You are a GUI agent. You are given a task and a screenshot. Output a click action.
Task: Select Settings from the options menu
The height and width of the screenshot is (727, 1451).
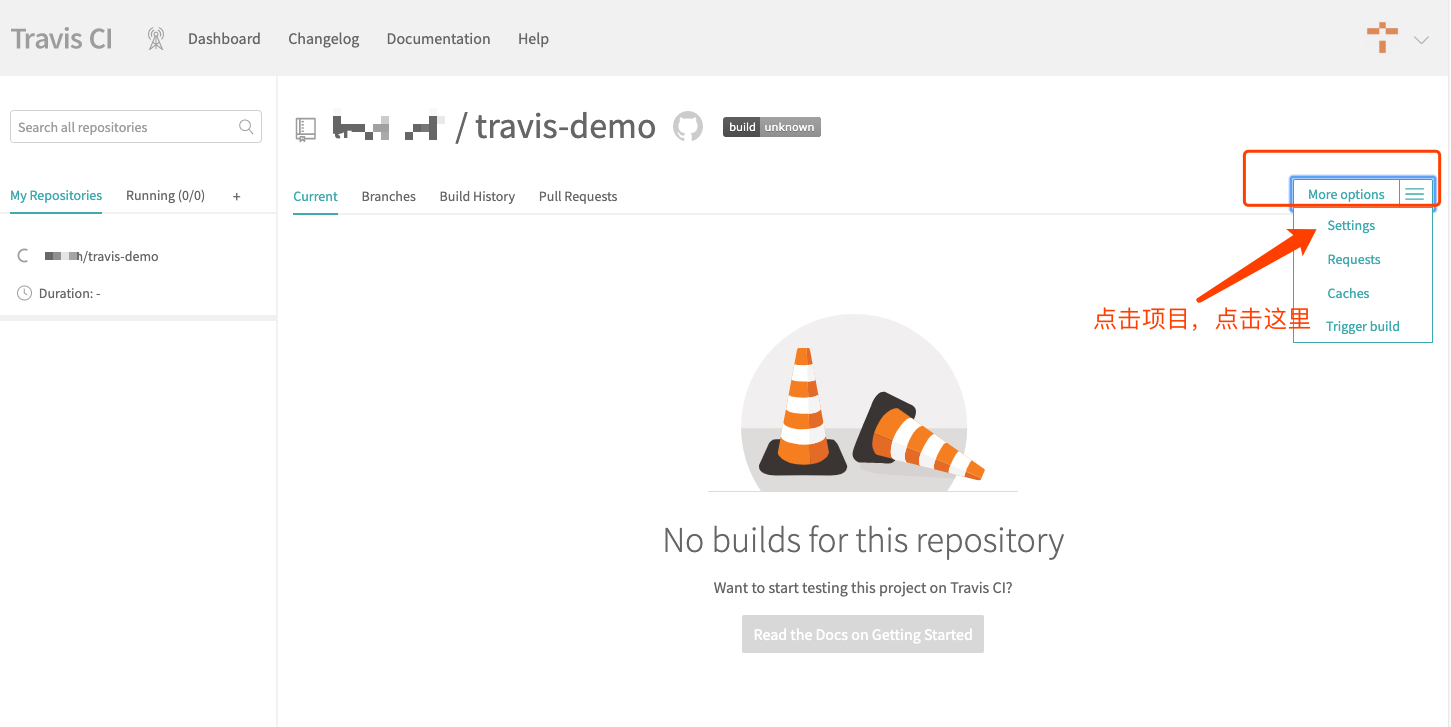tap(1351, 225)
